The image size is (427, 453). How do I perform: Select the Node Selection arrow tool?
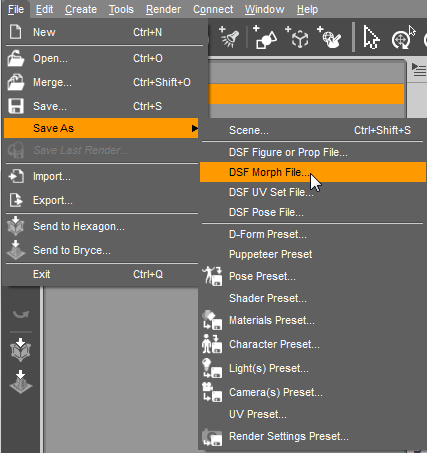point(371,37)
